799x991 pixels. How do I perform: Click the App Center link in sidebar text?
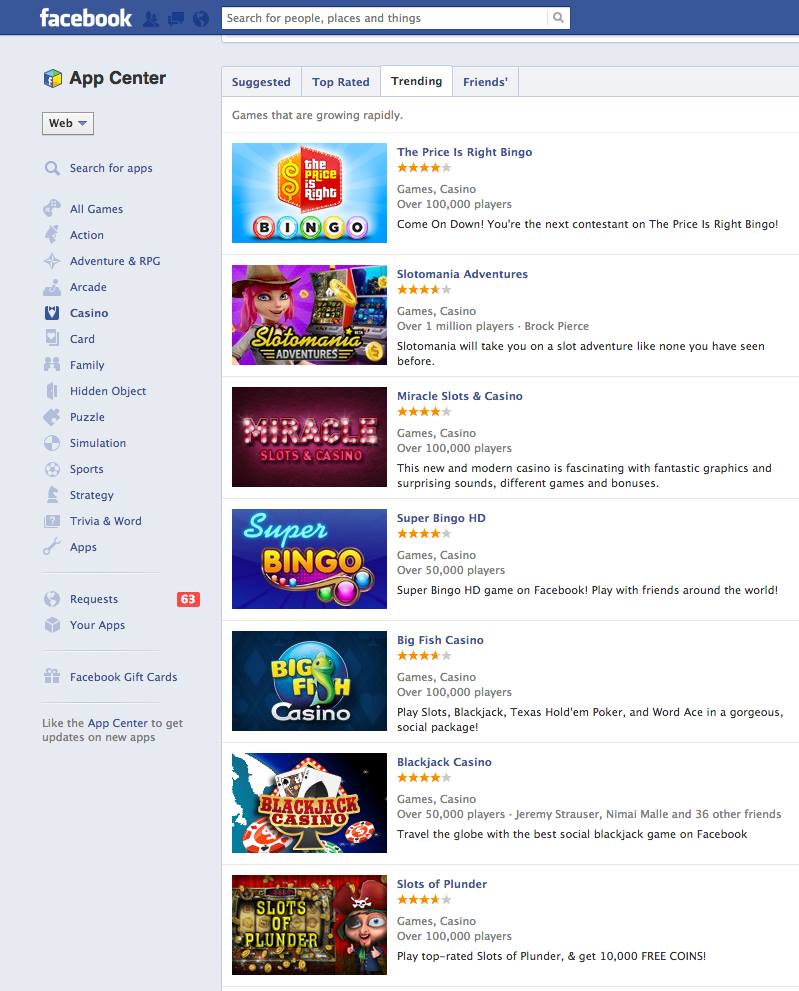coord(117,723)
